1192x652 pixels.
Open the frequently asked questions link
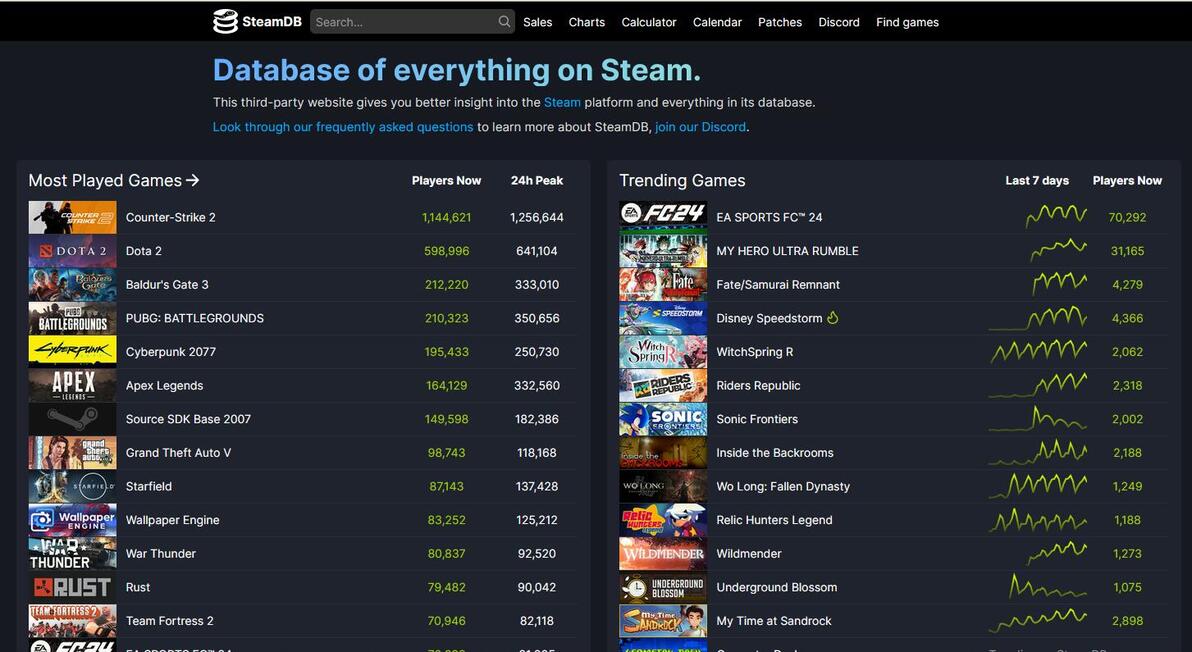click(343, 127)
